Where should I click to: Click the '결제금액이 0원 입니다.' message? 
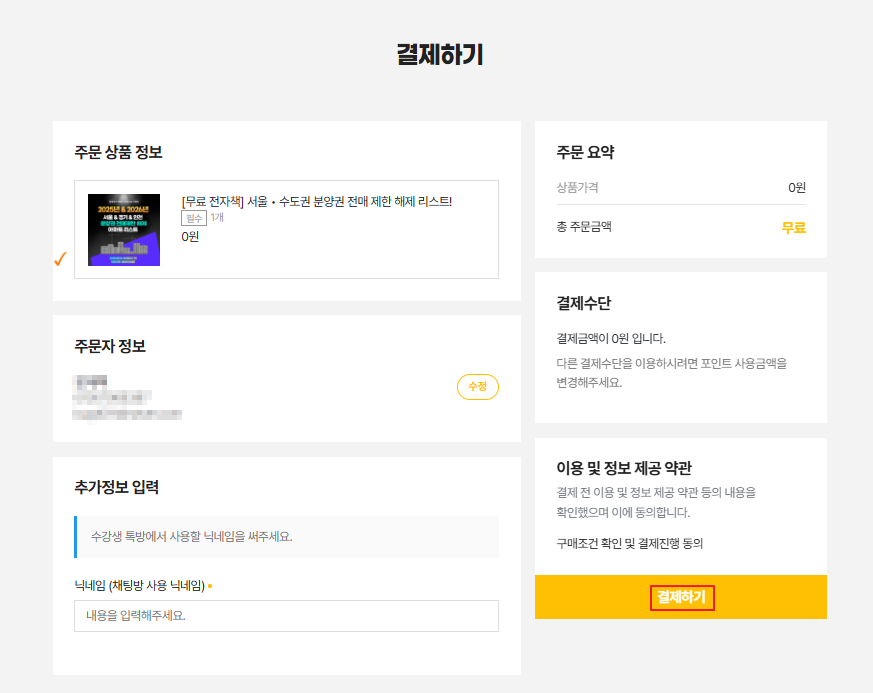point(611,338)
